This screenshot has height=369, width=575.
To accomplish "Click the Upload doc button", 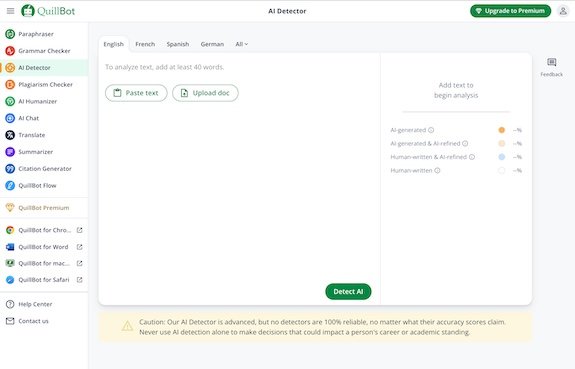I will coord(205,93).
